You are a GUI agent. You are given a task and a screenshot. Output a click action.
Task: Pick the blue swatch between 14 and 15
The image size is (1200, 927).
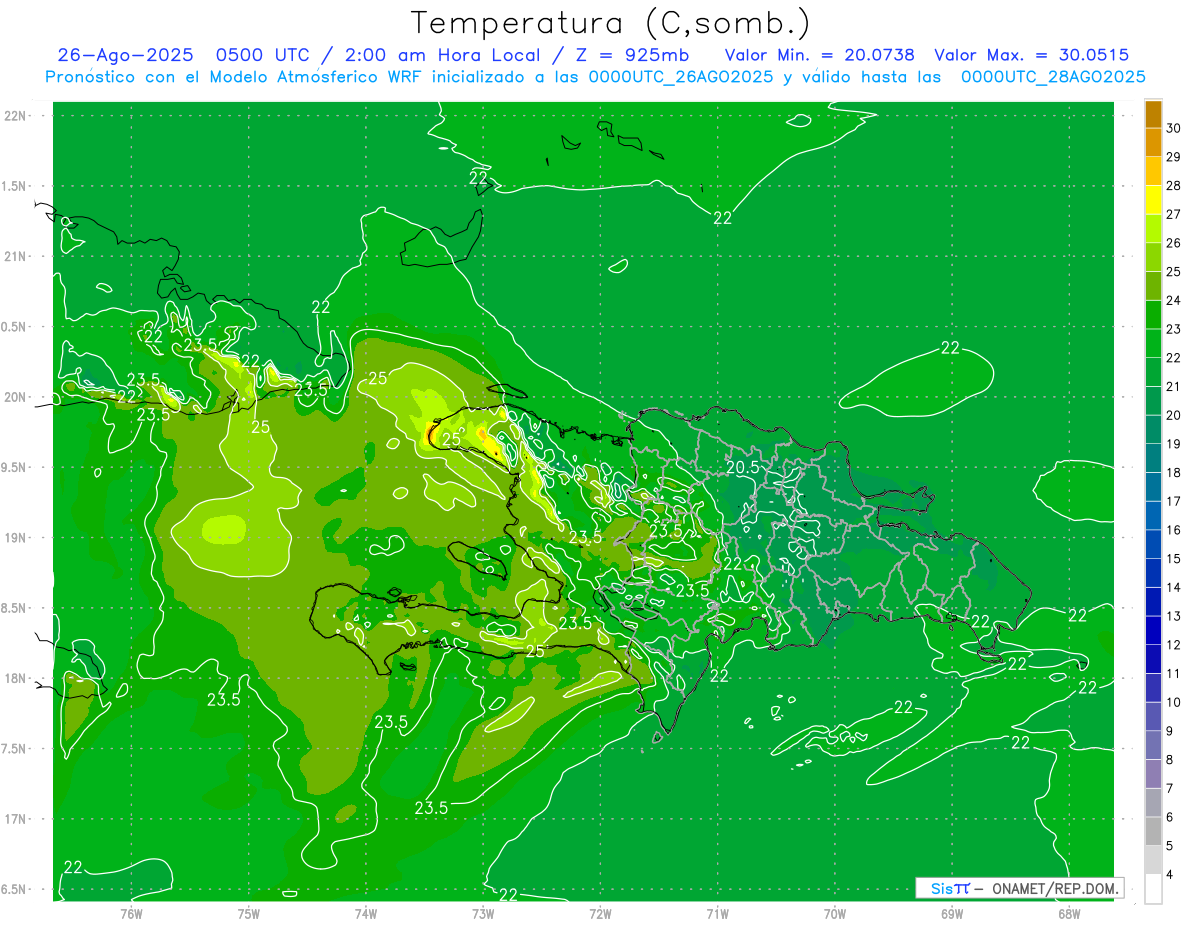(x=1153, y=573)
